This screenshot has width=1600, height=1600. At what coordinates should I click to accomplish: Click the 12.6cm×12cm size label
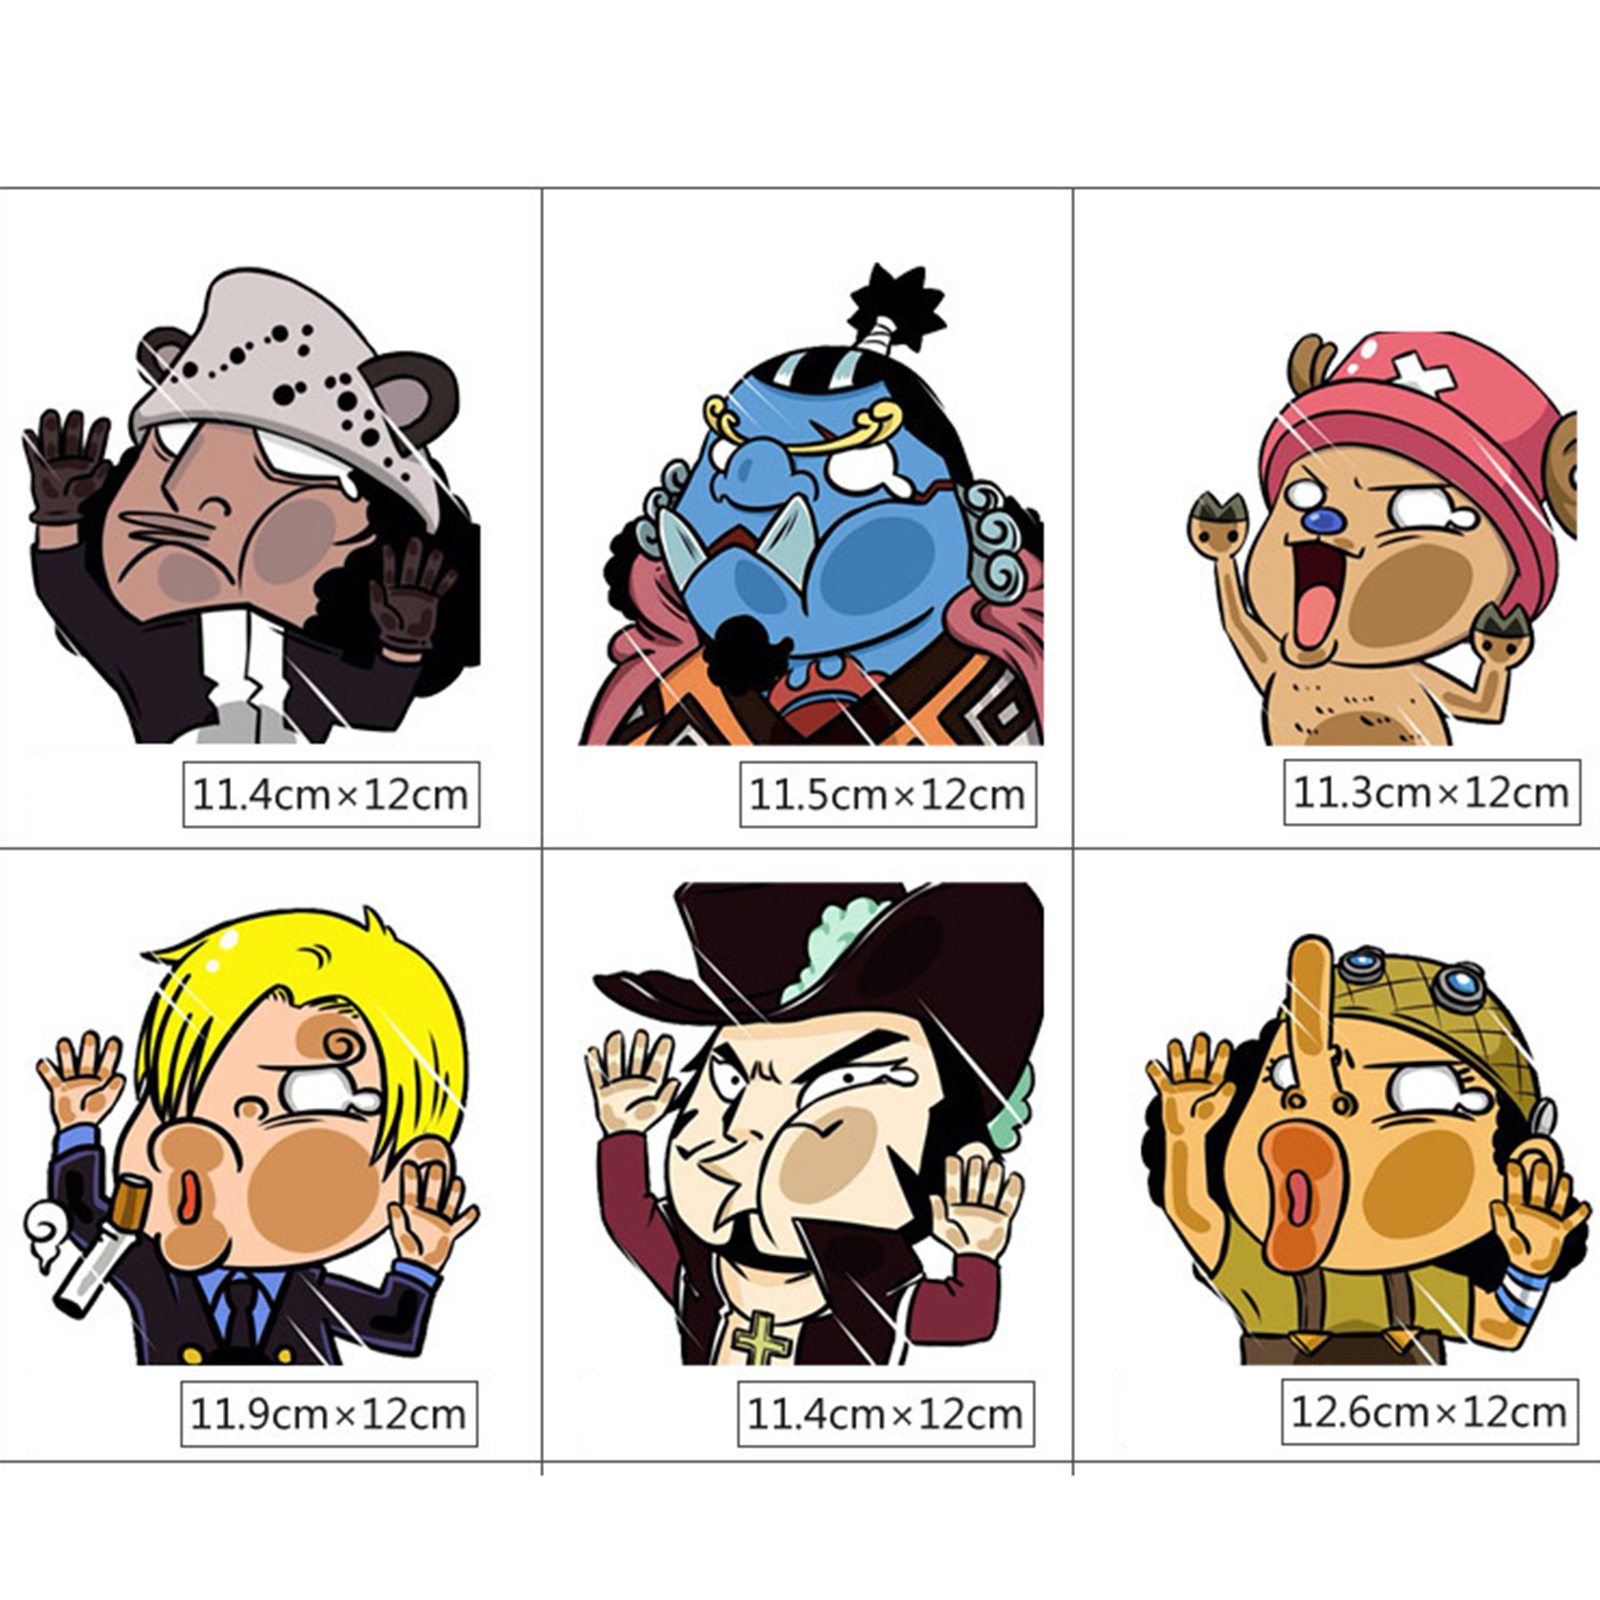pyautogui.click(x=1430, y=1412)
